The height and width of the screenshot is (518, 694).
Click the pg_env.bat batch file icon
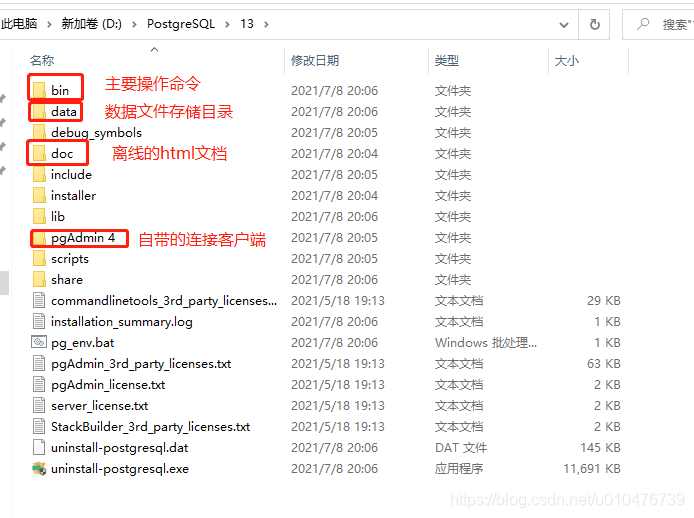[x=39, y=342]
